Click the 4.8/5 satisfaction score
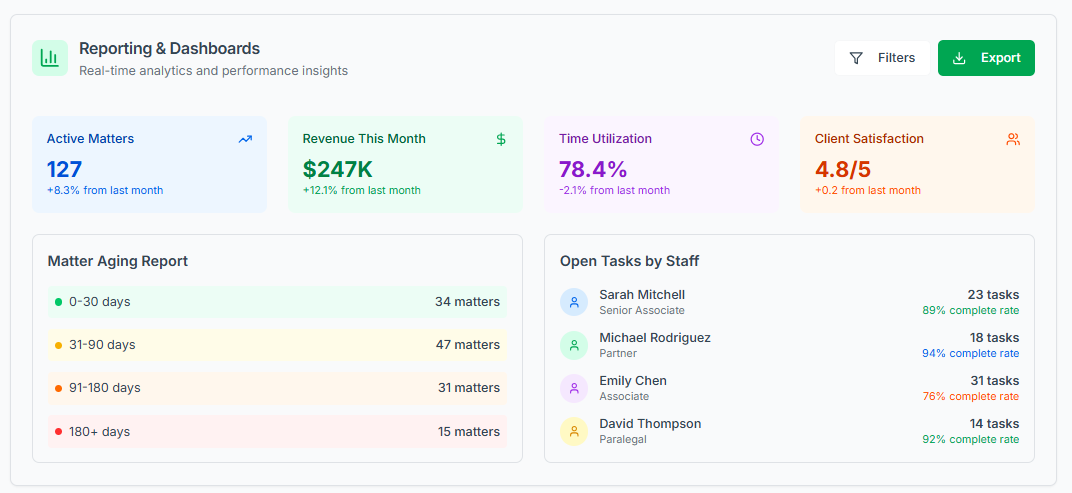Screen dimensions: 1072x493 point(843,169)
